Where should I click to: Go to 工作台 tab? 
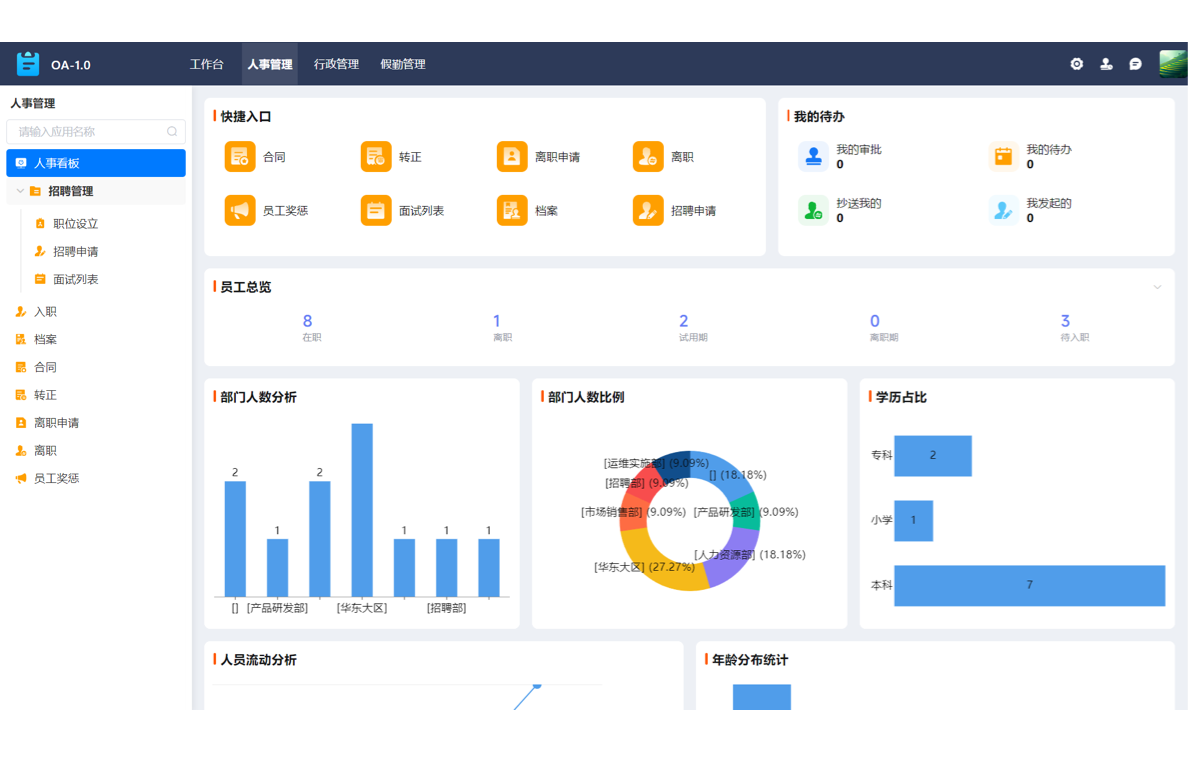point(207,64)
